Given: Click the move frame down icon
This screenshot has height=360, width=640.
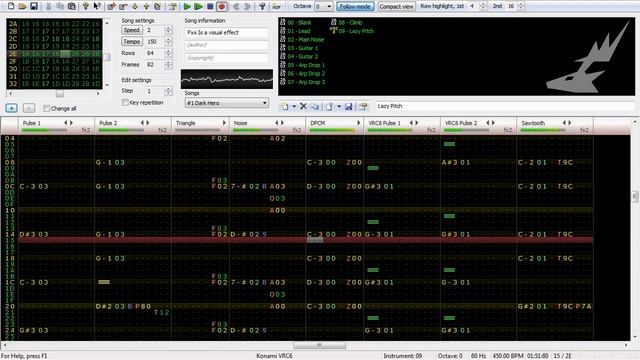Looking at the screenshot, I should click(134, 6).
